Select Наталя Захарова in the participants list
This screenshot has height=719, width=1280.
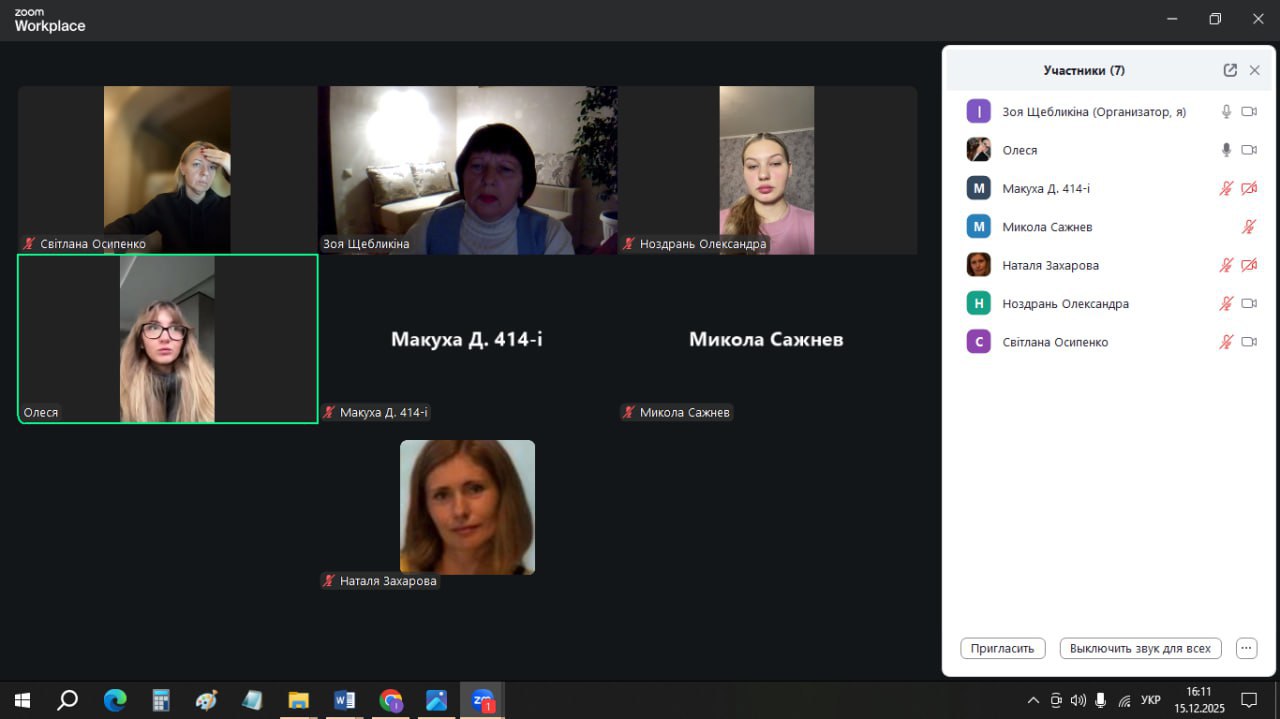tap(1050, 265)
